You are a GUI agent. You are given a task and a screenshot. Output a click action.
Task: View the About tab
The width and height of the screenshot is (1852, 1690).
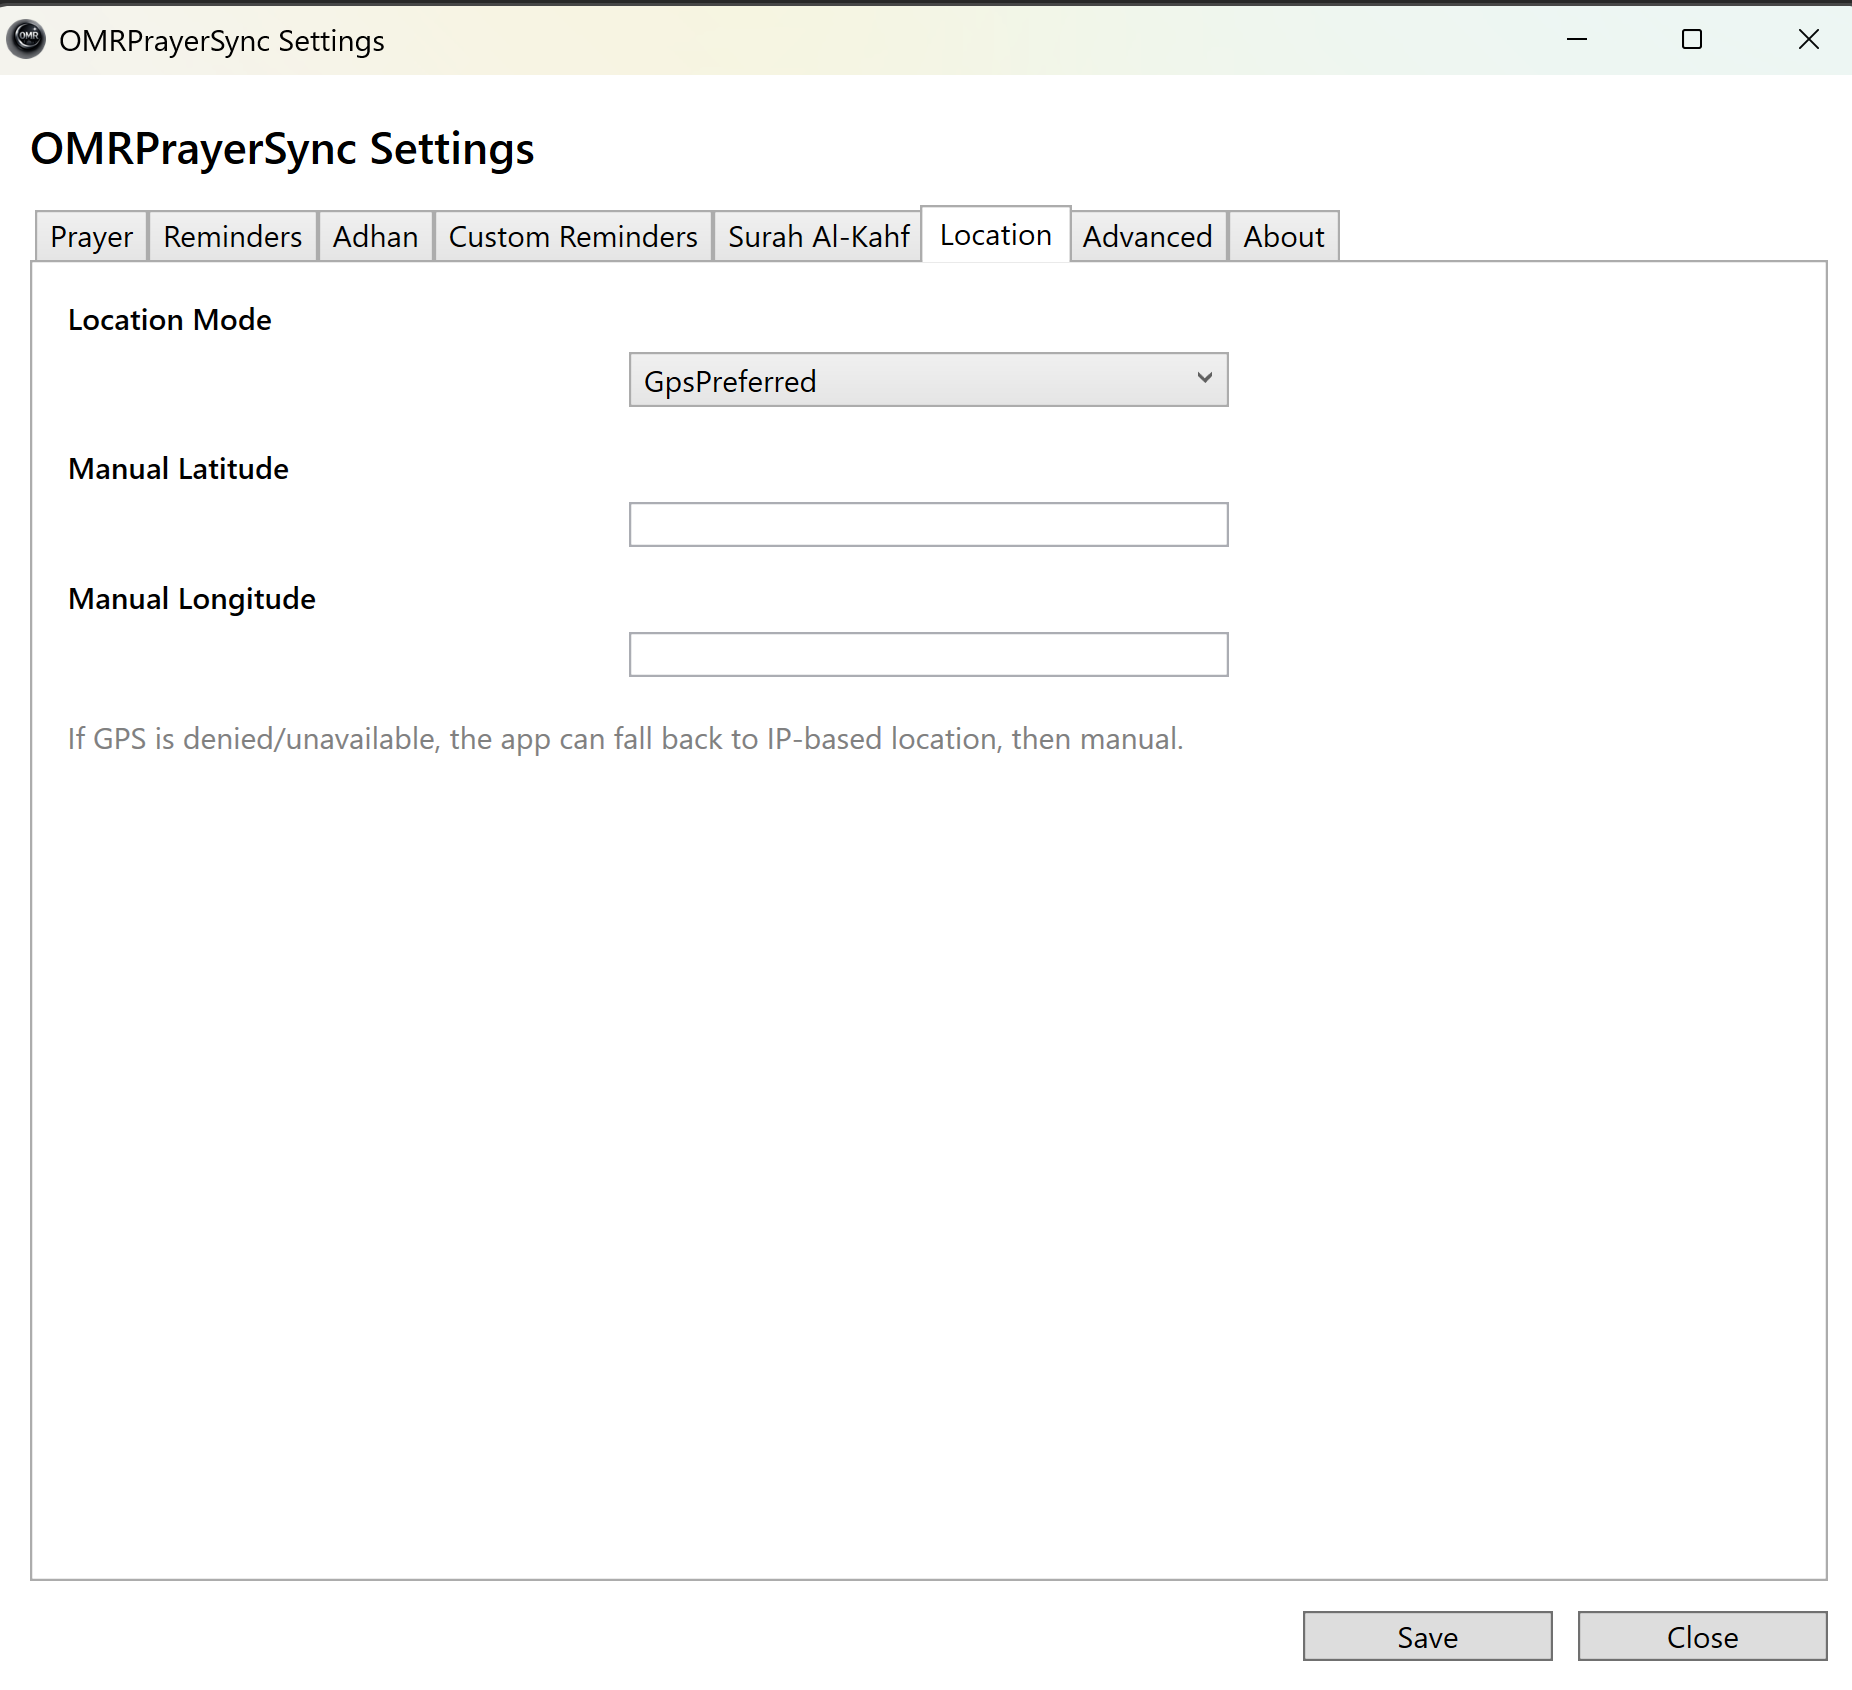pos(1284,237)
